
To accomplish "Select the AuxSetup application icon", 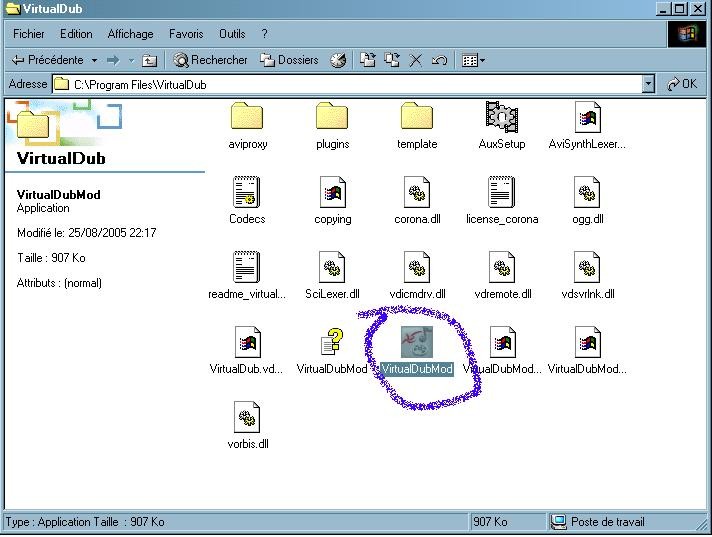I will 502,126.
